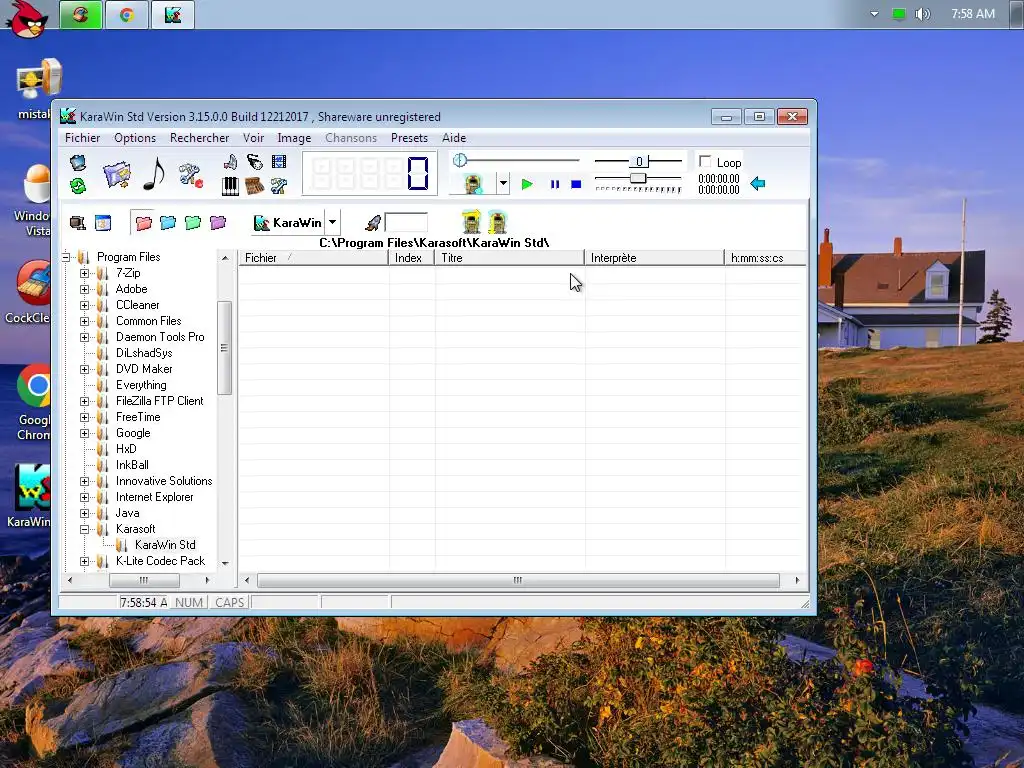
Task: Sort by Index column header
Action: [411, 258]
